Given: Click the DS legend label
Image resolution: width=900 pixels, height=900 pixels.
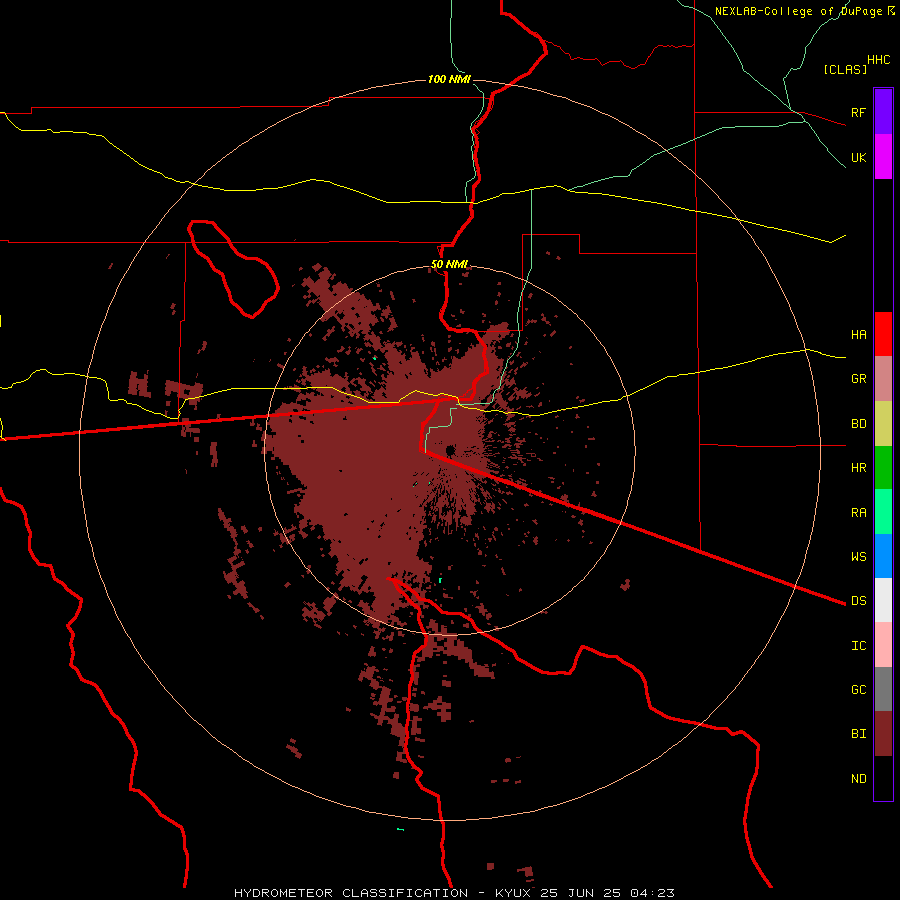Looking at the screenshot, I should click(858, 601).
